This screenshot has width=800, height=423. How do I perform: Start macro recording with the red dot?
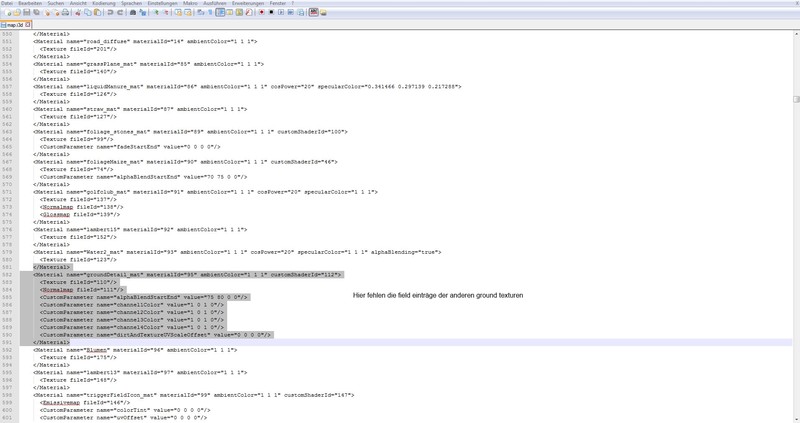pos(261,12)
